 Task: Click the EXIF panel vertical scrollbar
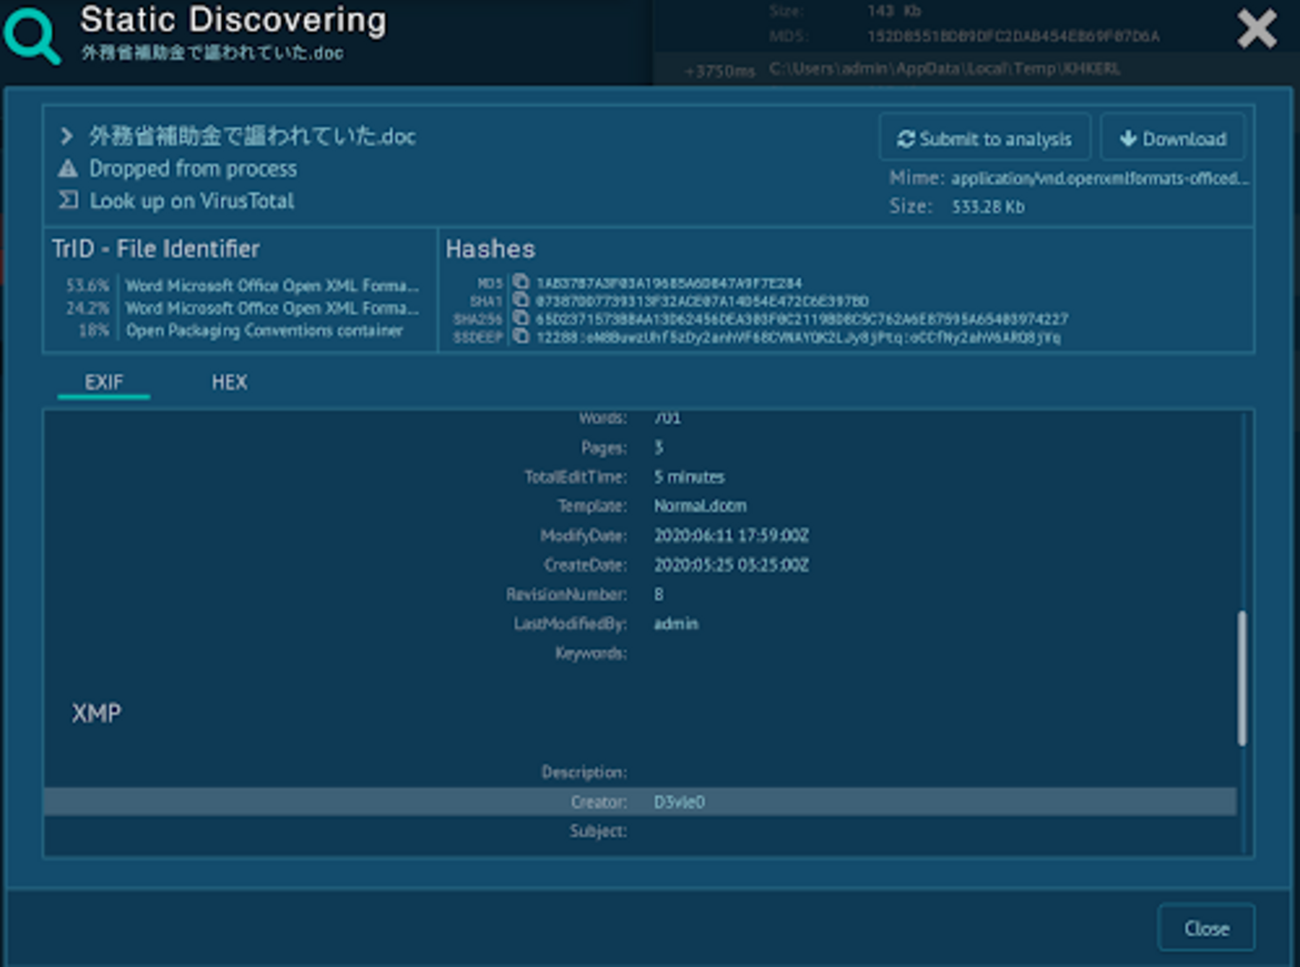(1242, 678)
